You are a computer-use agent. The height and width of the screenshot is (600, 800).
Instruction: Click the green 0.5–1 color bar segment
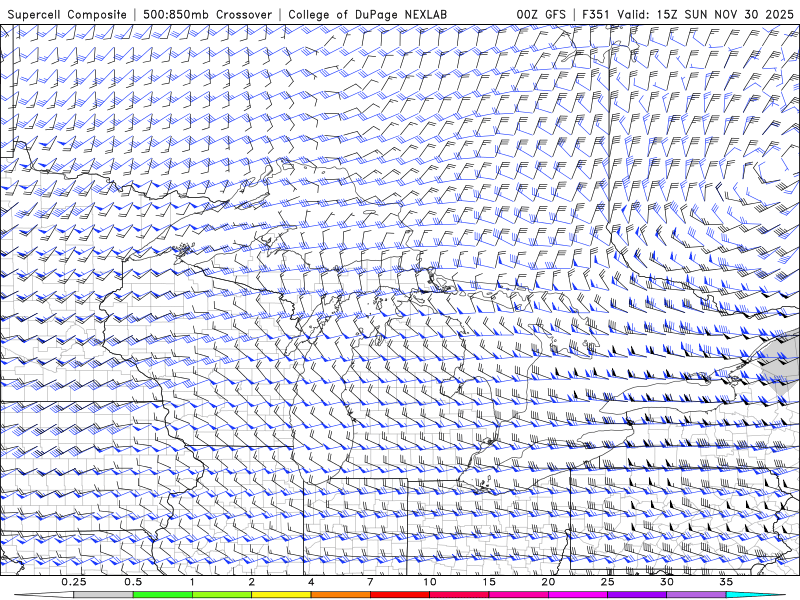tap(163, 595)
